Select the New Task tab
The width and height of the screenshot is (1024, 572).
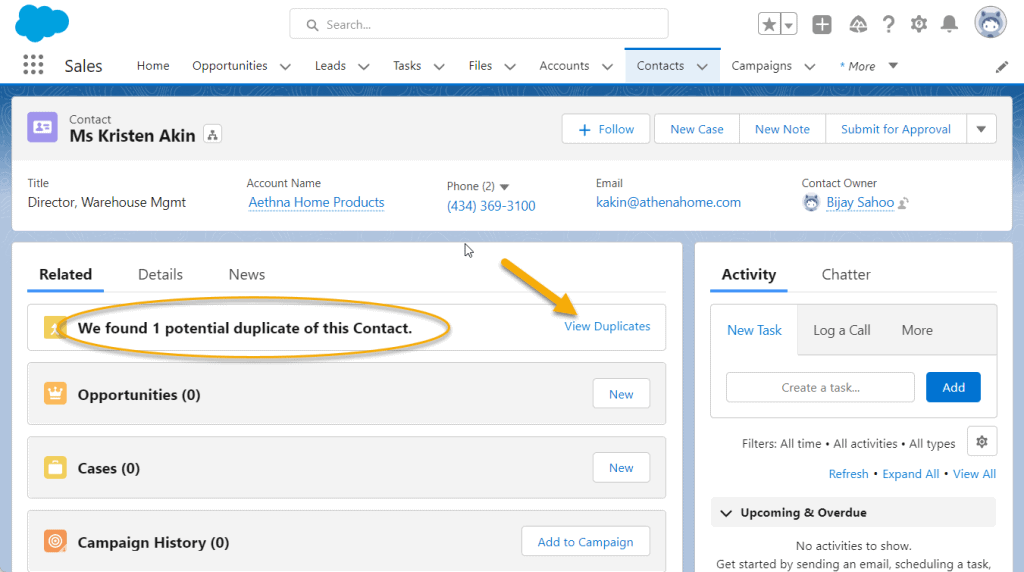coord(754,330)
